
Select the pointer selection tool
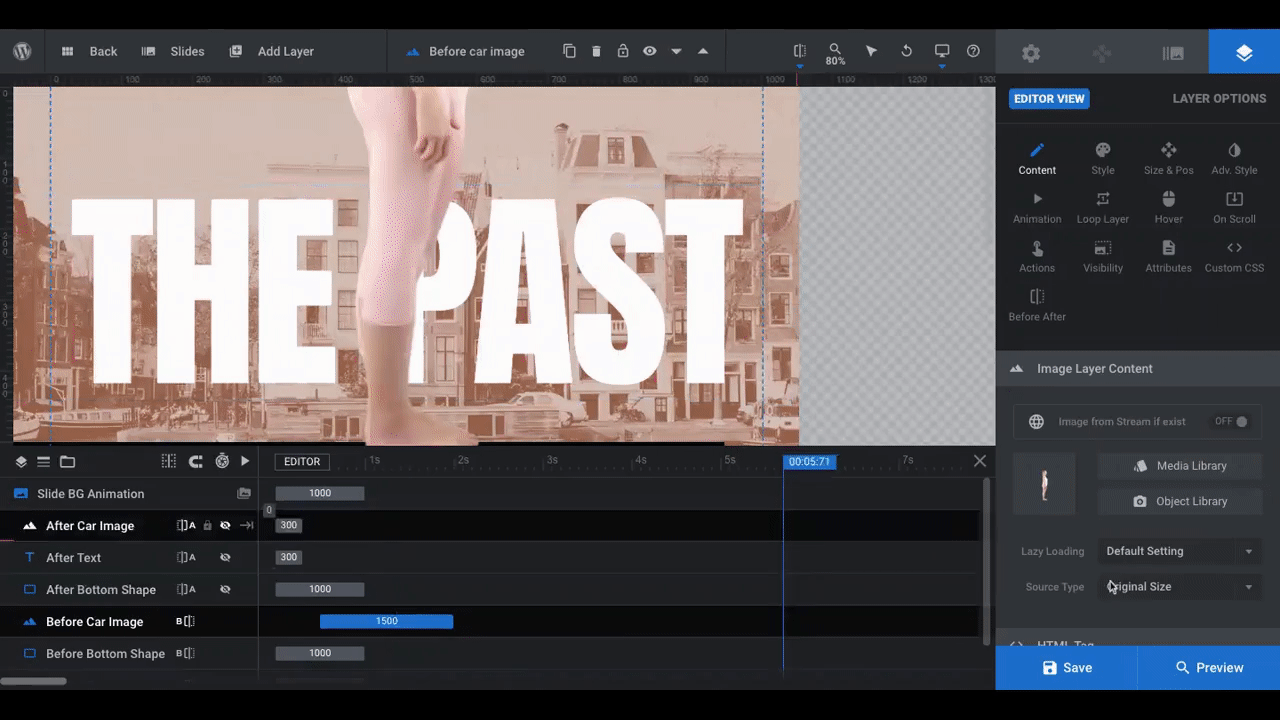871,51
